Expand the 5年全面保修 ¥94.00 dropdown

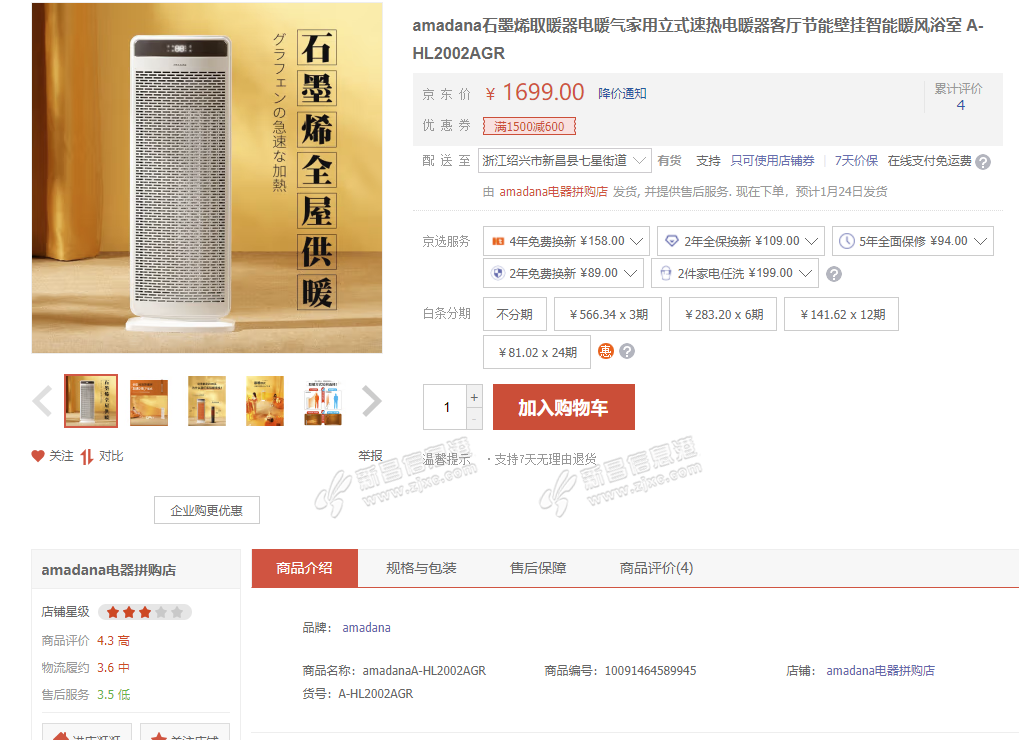tap(912, 241)
